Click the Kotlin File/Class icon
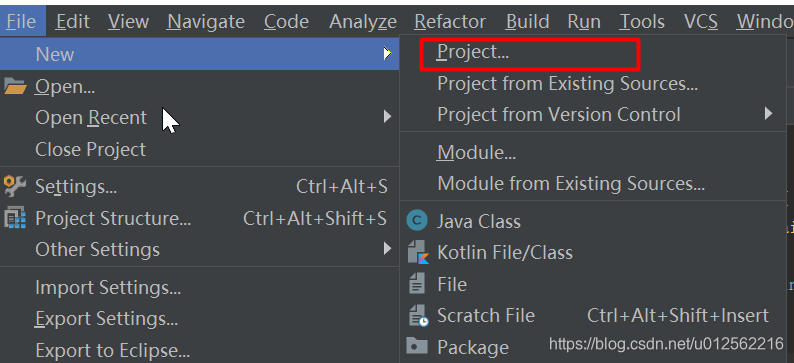 418,252
